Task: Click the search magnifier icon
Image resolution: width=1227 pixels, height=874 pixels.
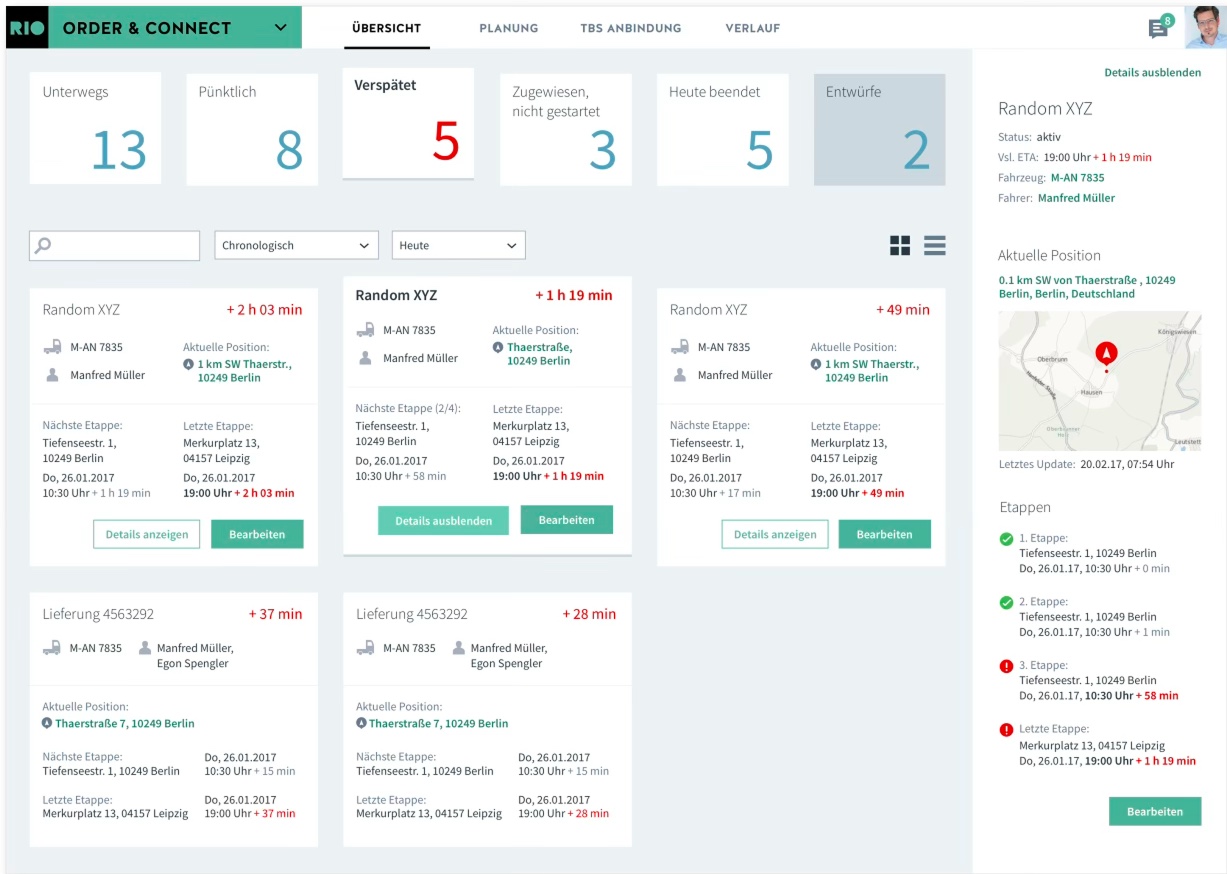Action: coord(43,245)
